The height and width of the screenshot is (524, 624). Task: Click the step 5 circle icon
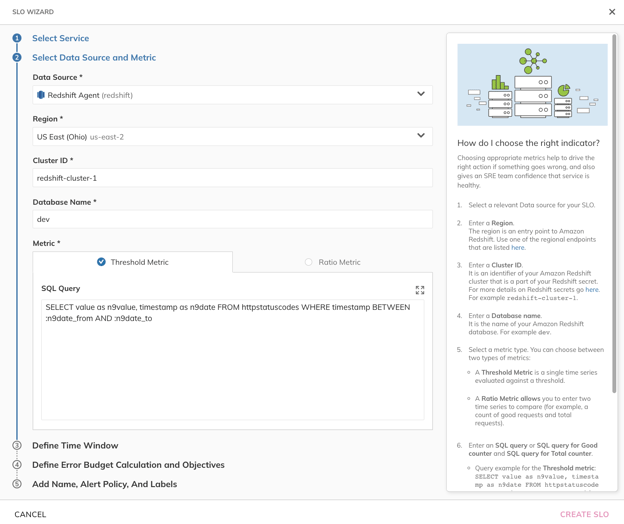(x=17, y=484)
